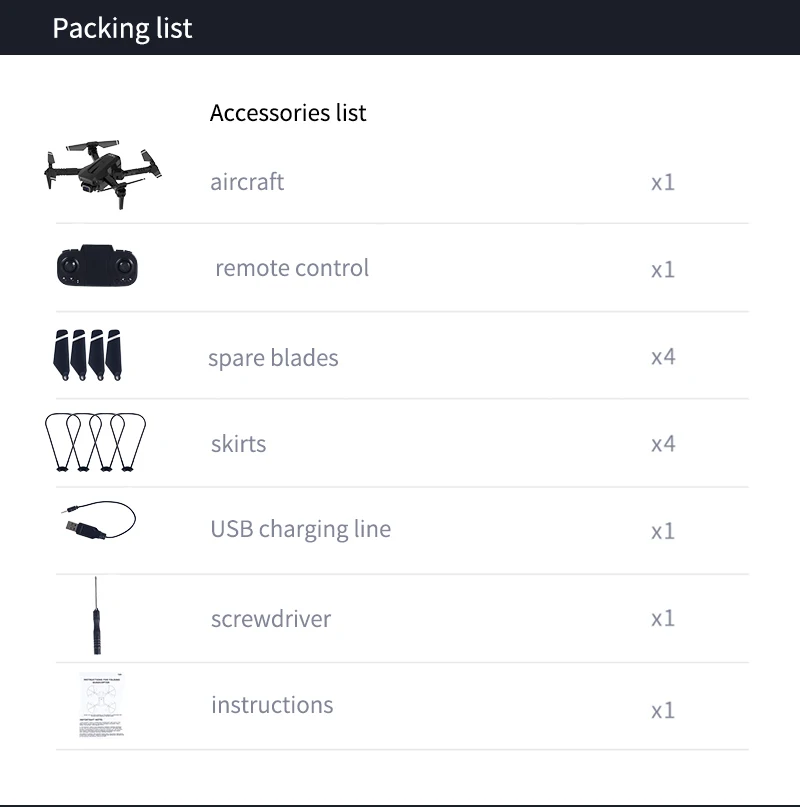Select the 'aircraft' label text

(247, 182)
